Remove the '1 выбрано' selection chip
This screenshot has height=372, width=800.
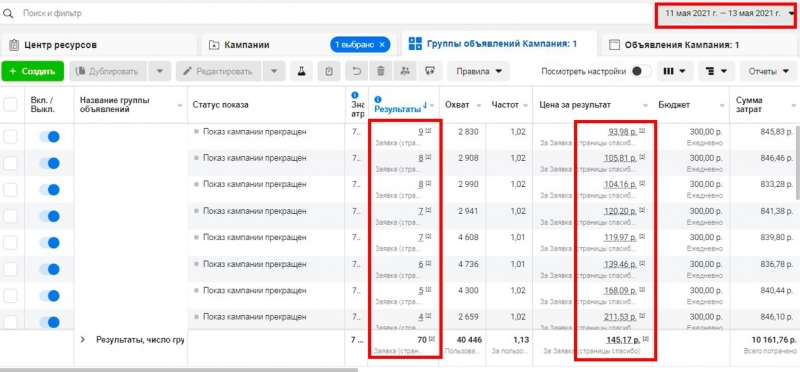tap(382, 45)
